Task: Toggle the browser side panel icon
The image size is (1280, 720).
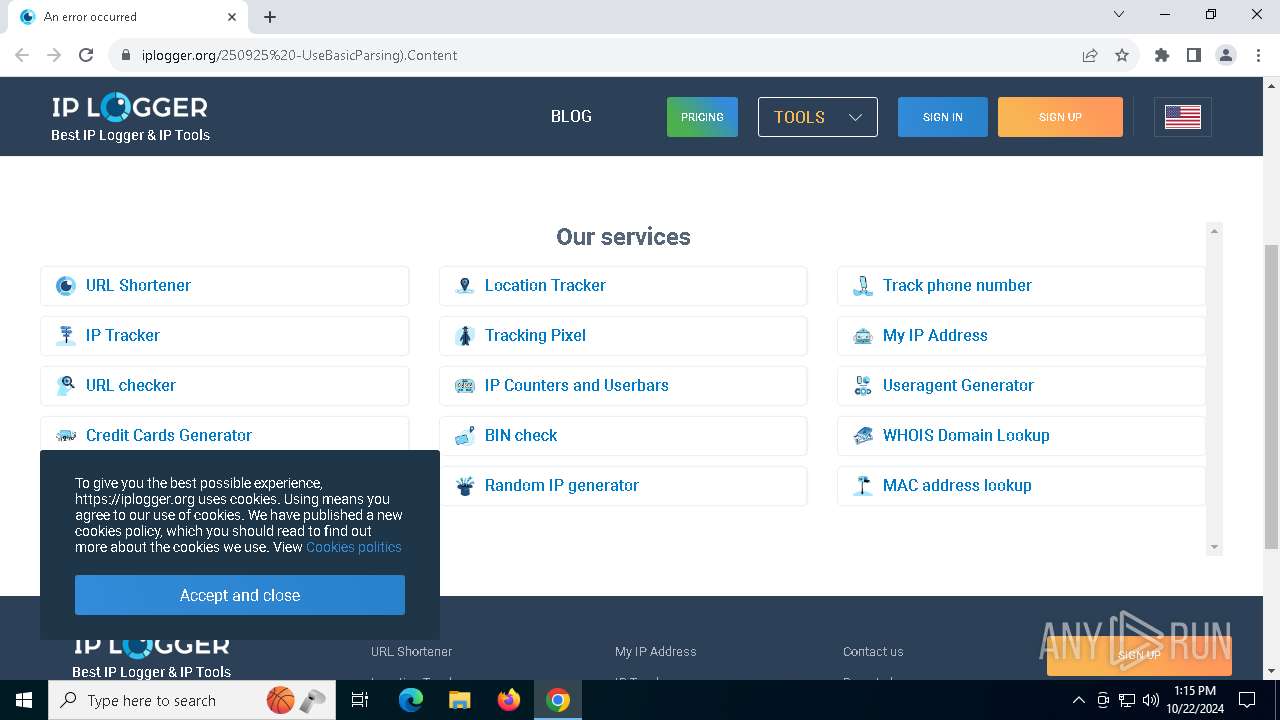Action: 1194,55
